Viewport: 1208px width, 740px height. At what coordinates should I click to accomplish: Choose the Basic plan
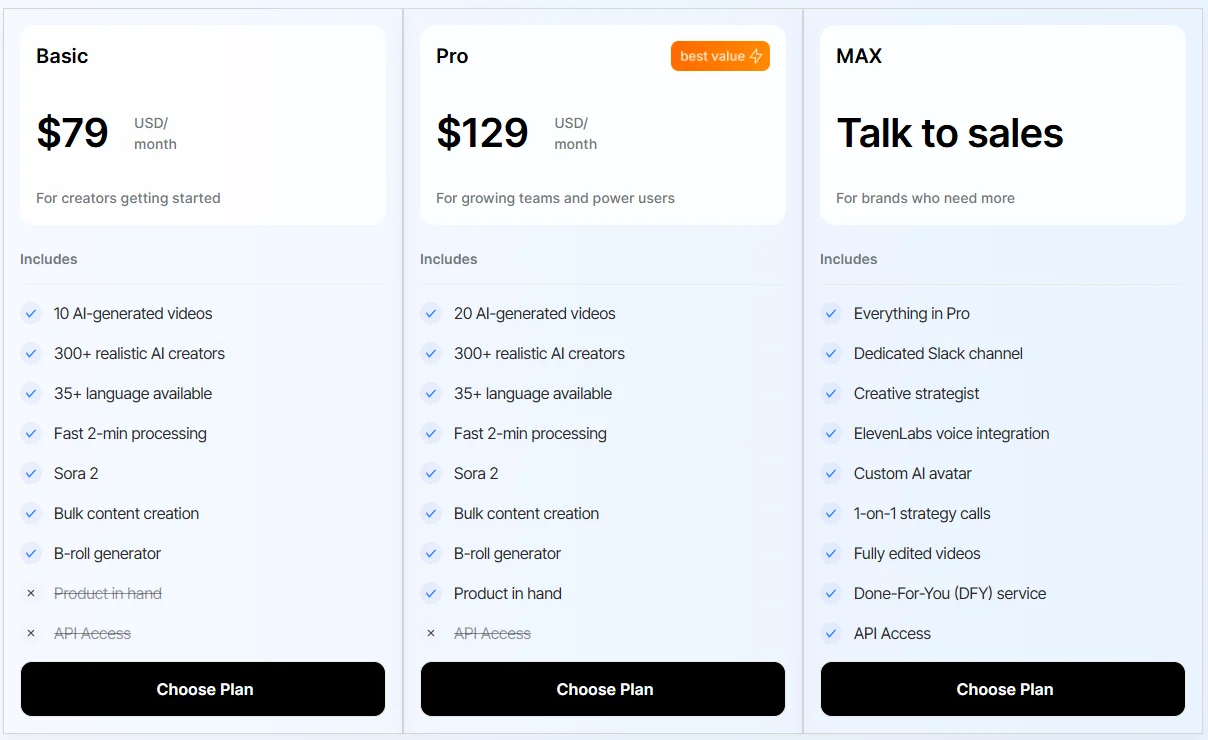pos(203,689)
